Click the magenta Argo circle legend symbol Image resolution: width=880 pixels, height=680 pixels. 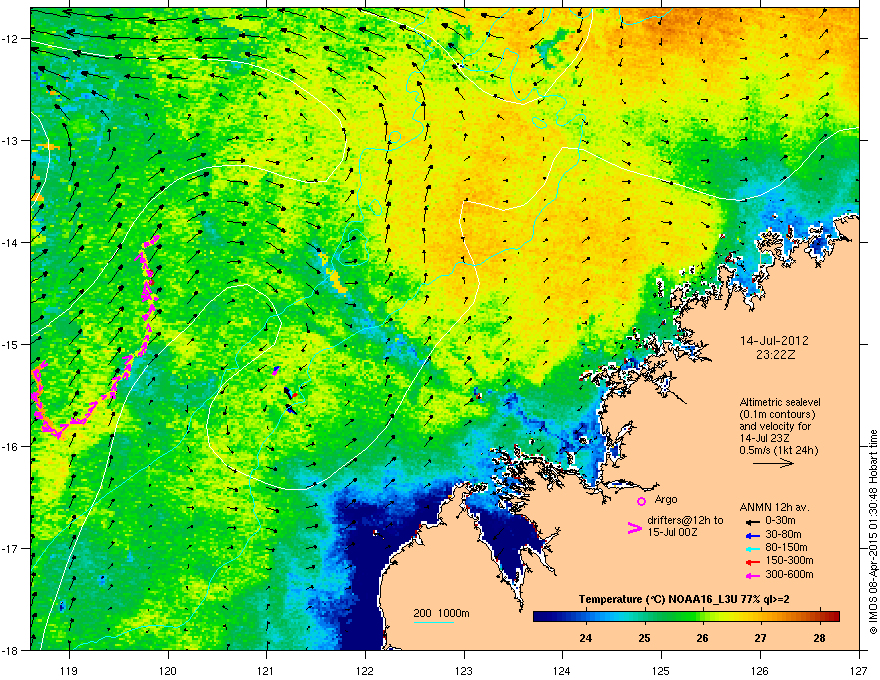(x=641, y=501)
